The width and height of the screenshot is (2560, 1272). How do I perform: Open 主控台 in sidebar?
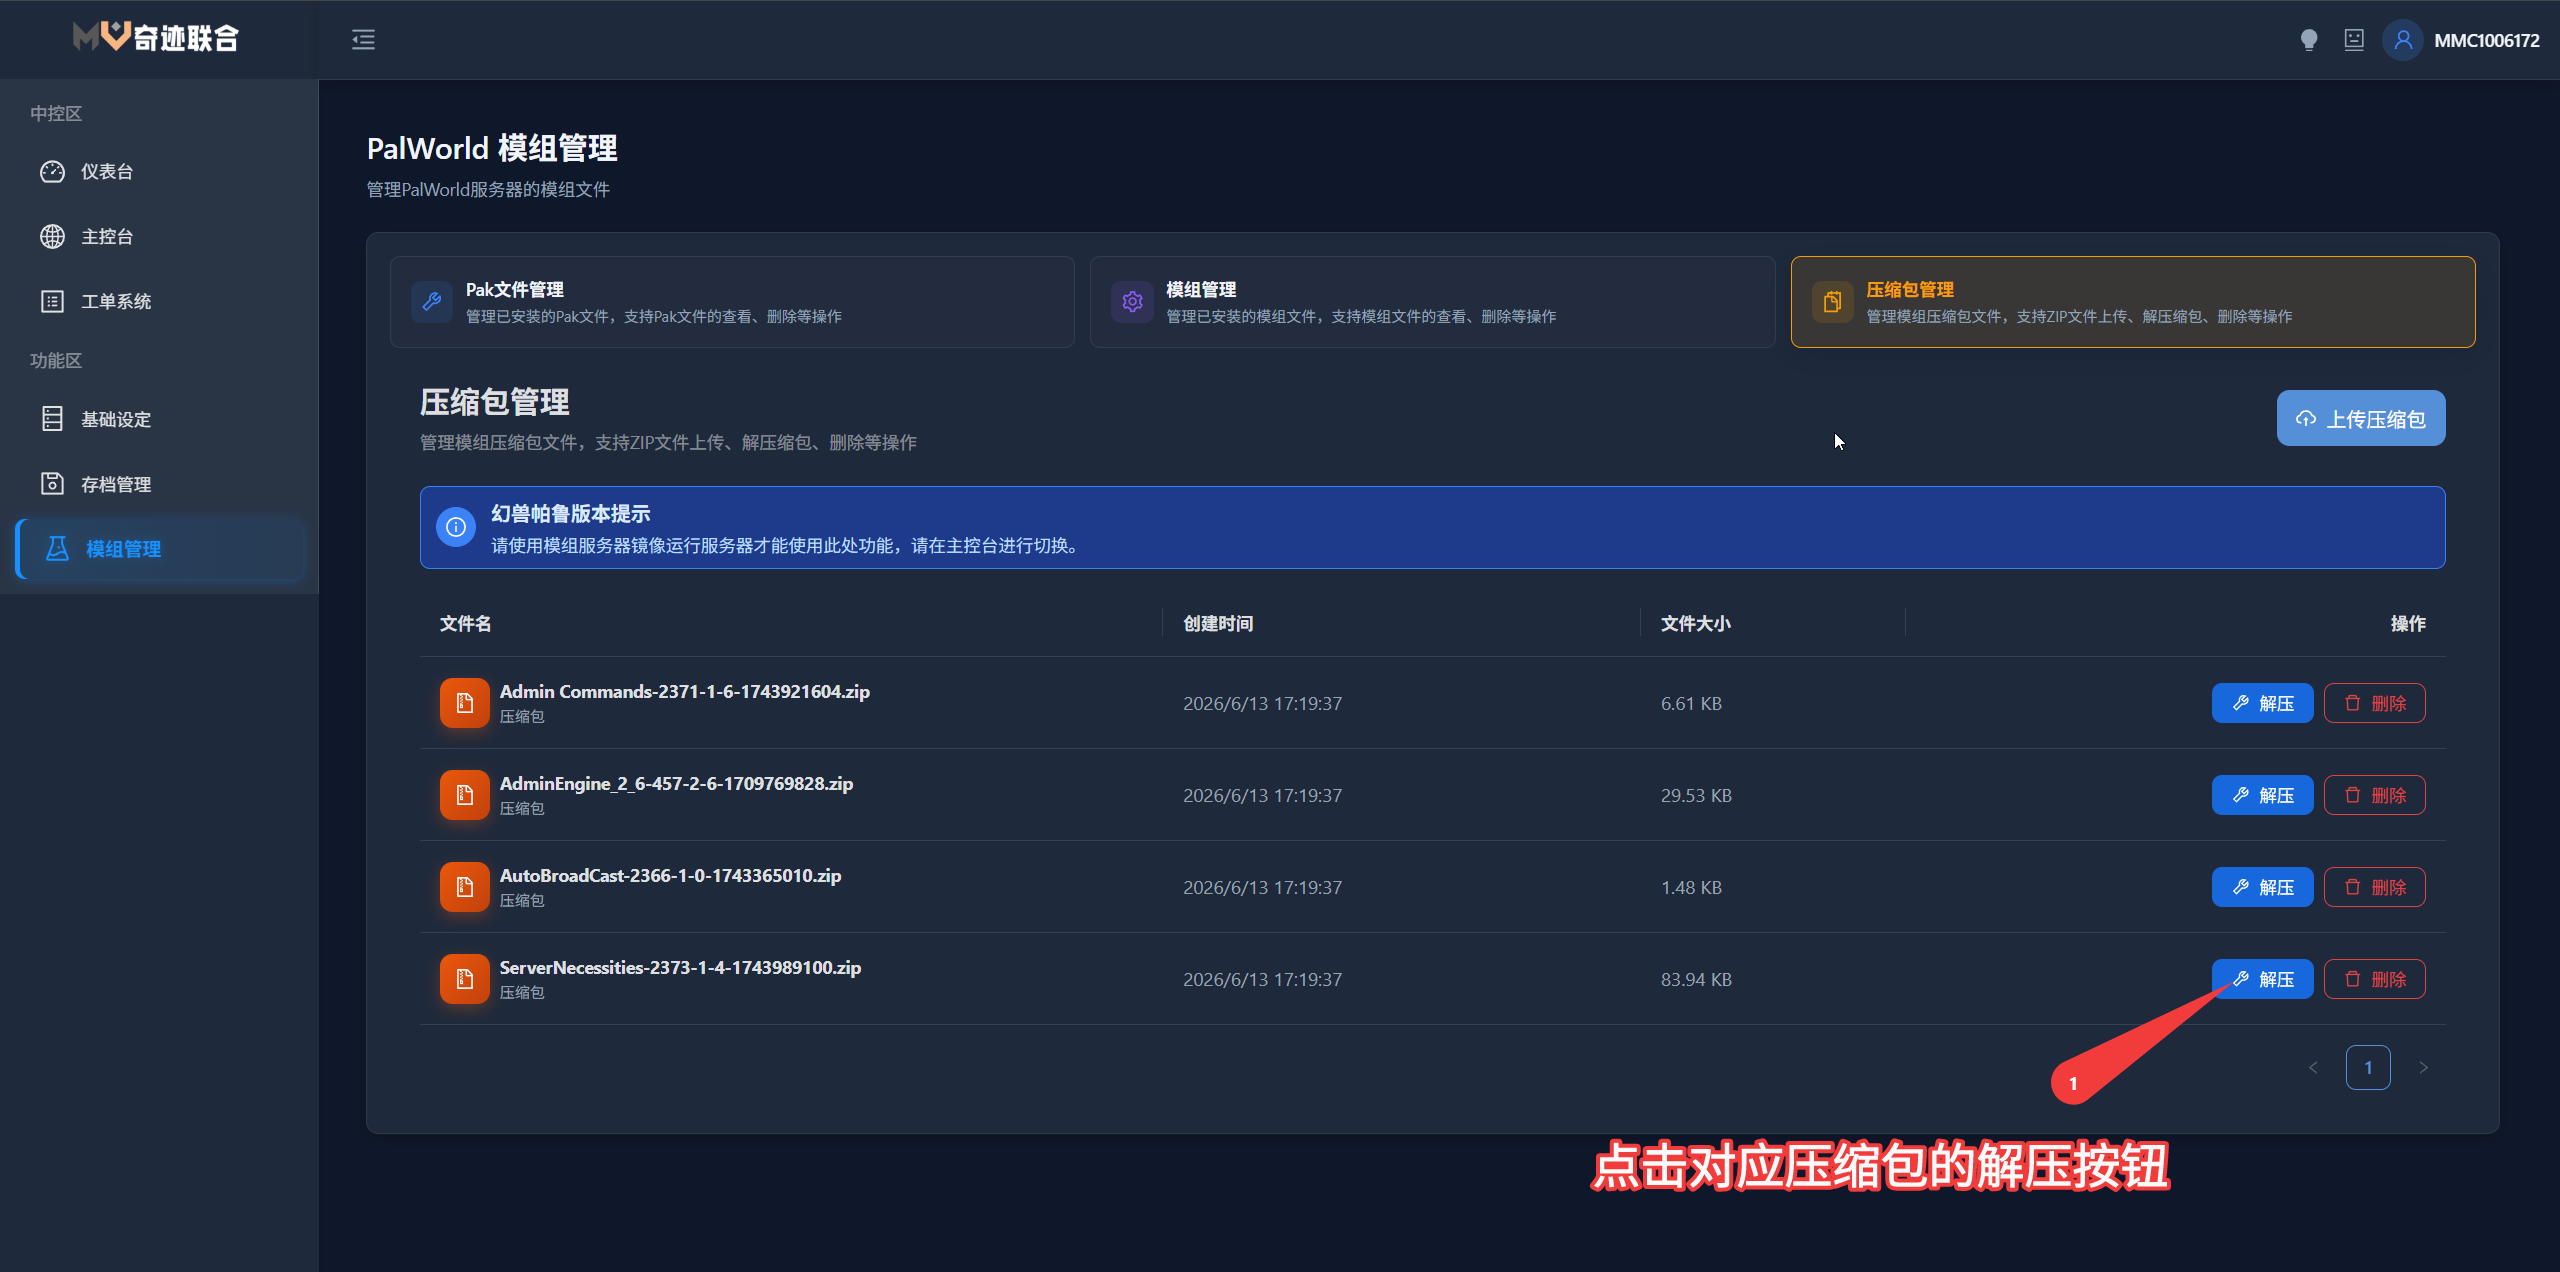click(160, 237)
